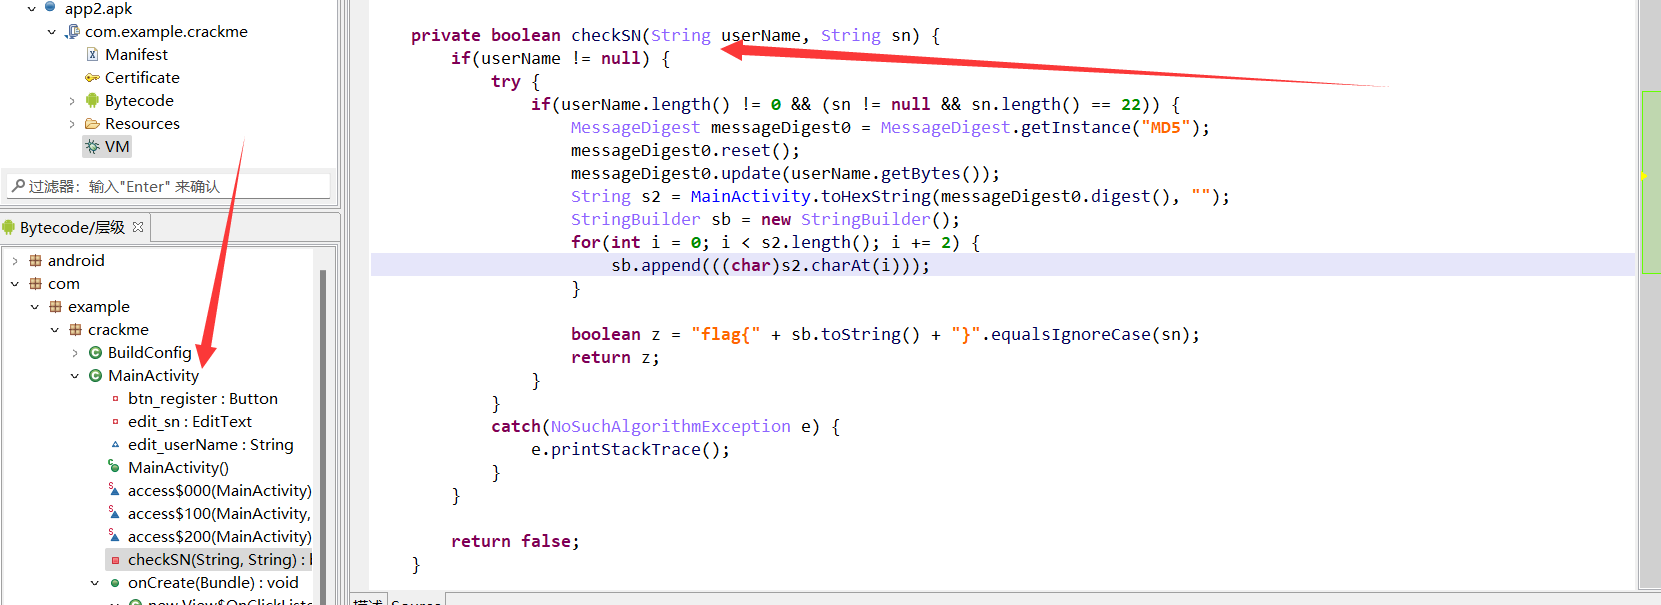The width and height of the screenshot is (1661, 605).
Task: Click the VM bug icon
Action: 92,147
